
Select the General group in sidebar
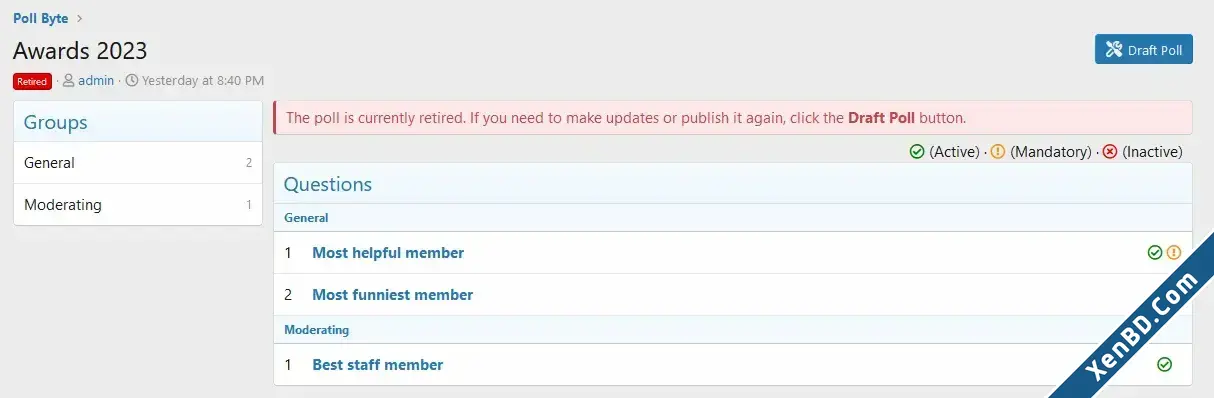coord(138,163)
